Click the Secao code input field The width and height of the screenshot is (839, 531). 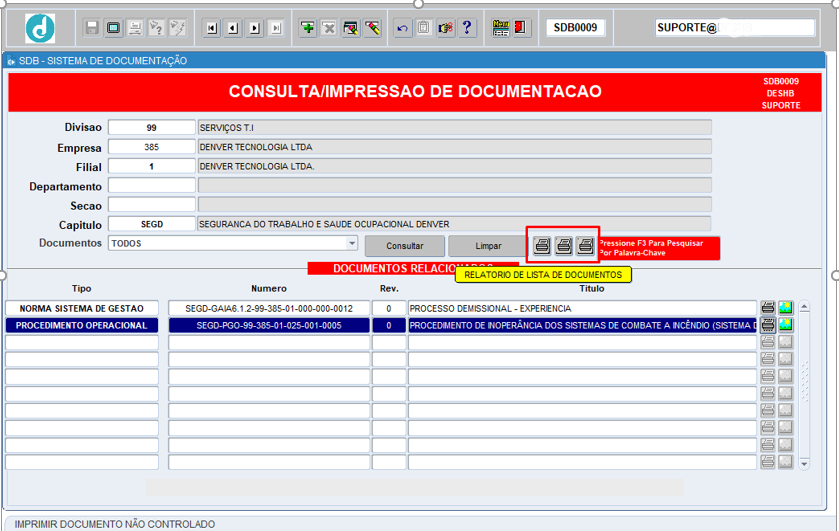pos(152,205)
